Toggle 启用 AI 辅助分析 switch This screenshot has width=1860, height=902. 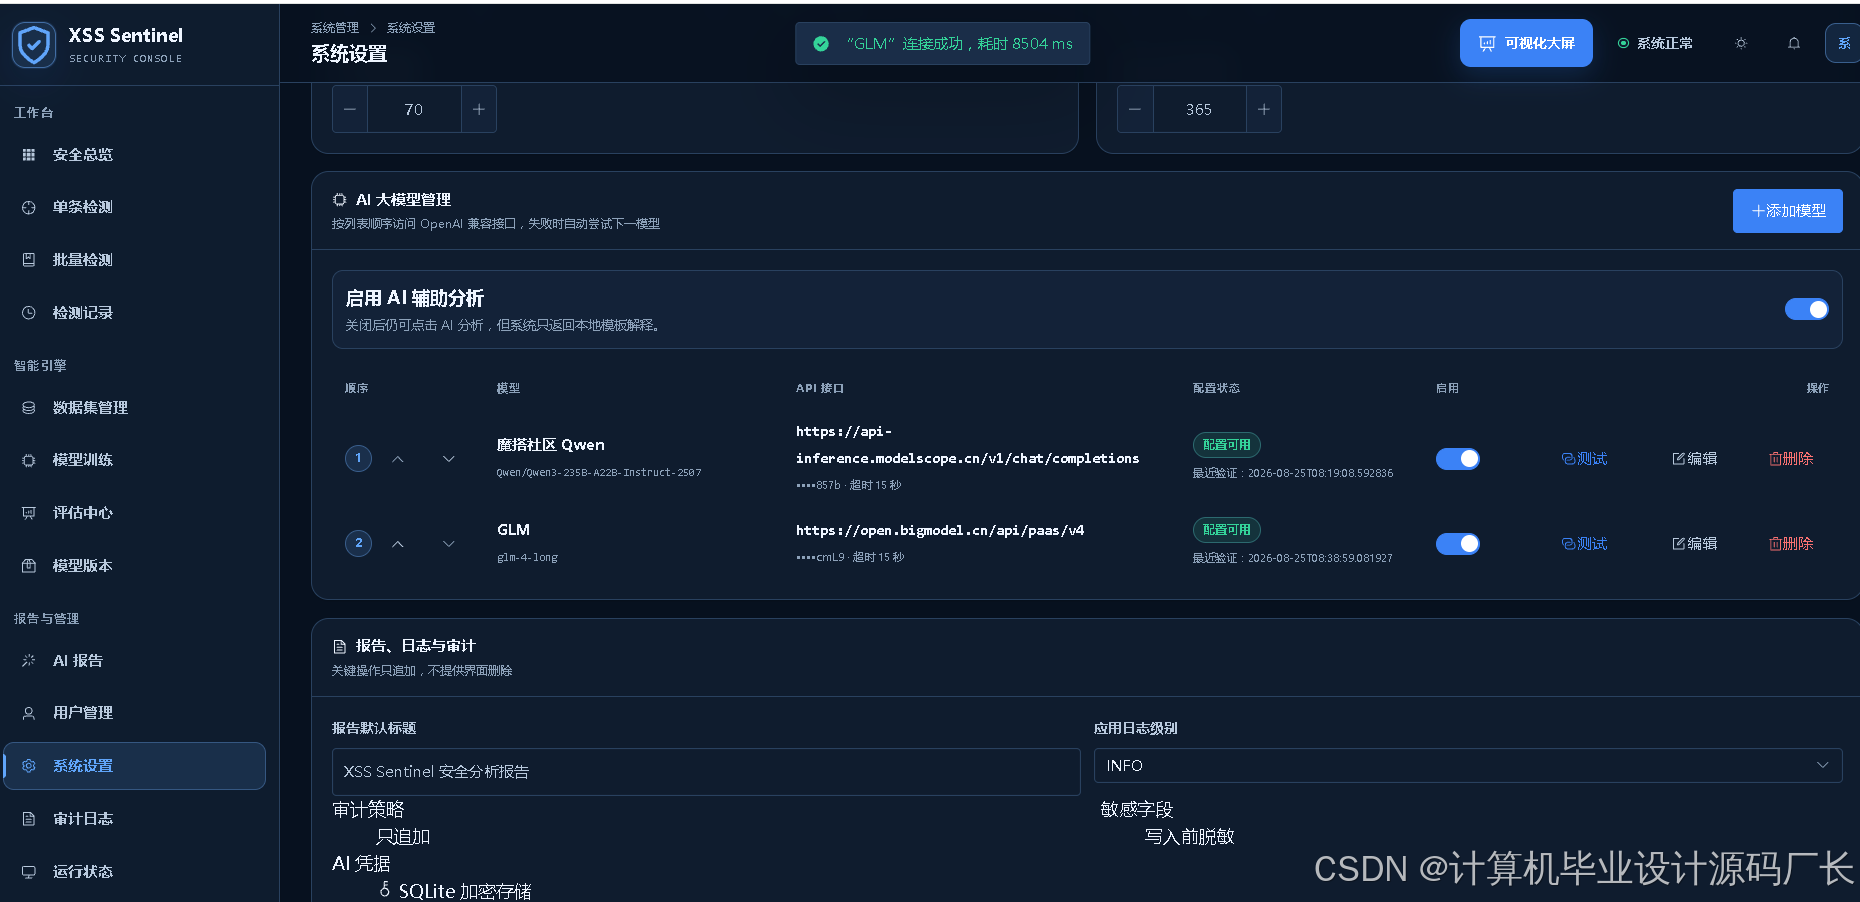[x=1807, y=309]
